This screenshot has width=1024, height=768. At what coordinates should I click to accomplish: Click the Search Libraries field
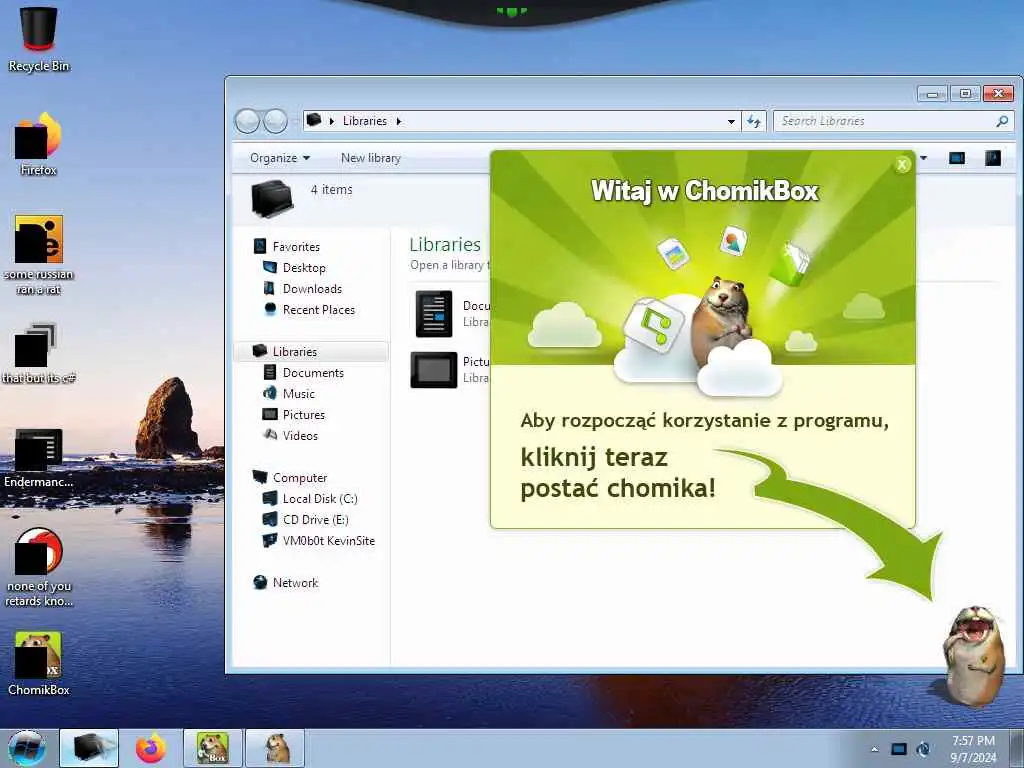(x=893, y=121)
